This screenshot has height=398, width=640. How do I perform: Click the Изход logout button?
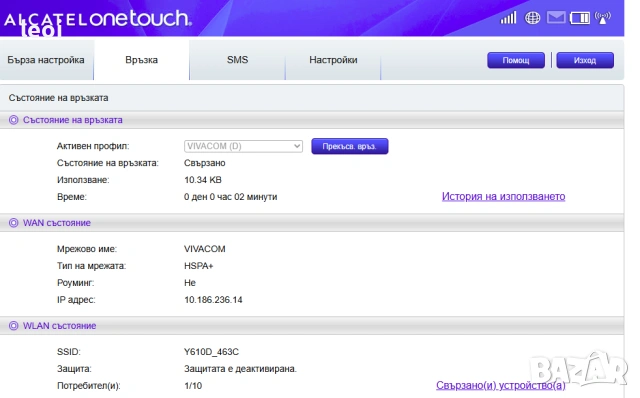585,60
